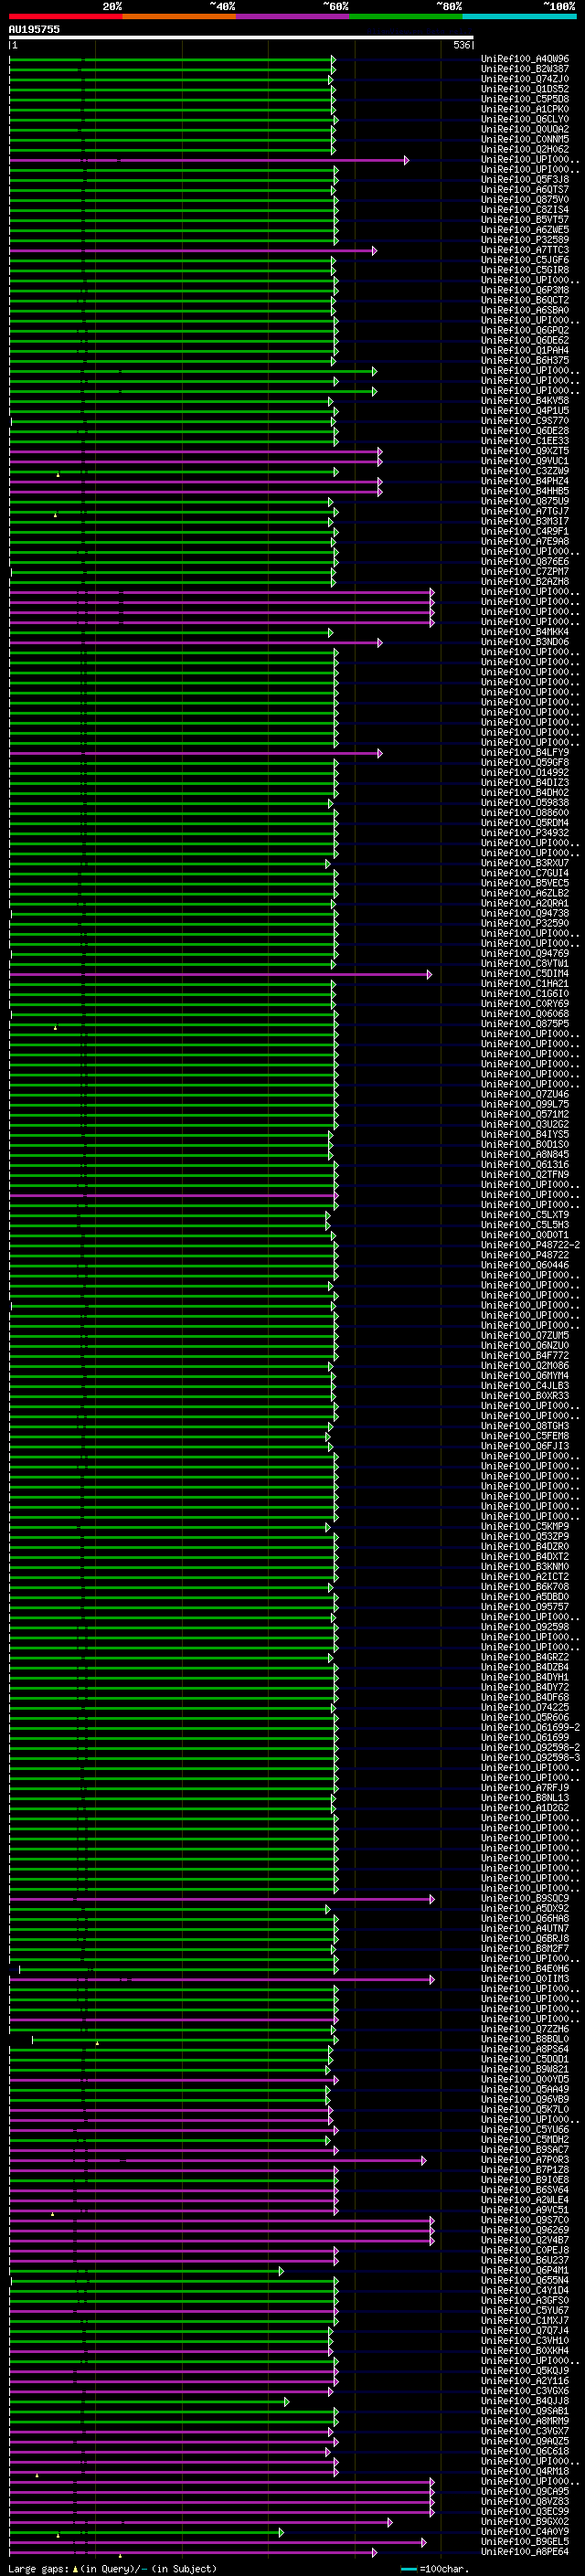Select the UniRef100_C0NNM5 label
The image size is (585, 2576).
click(x=525, y=139)
